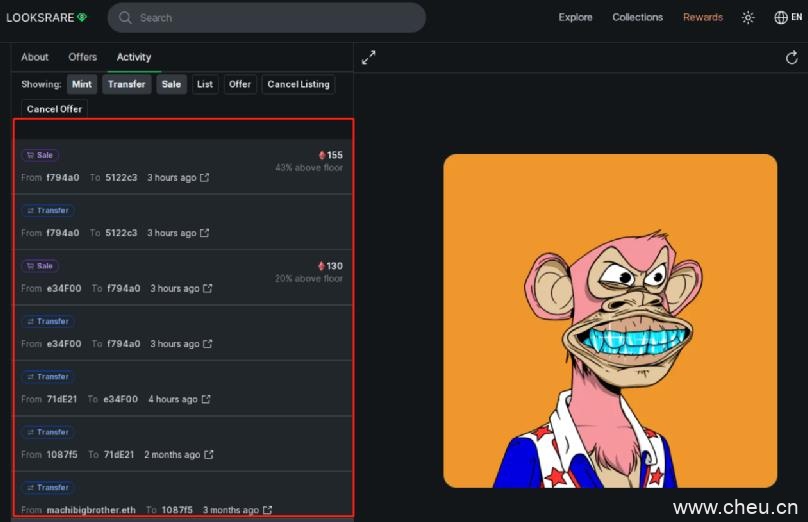
Task: Click the expand fullscreen arrows icon
Action: click(x=368, y=58)
